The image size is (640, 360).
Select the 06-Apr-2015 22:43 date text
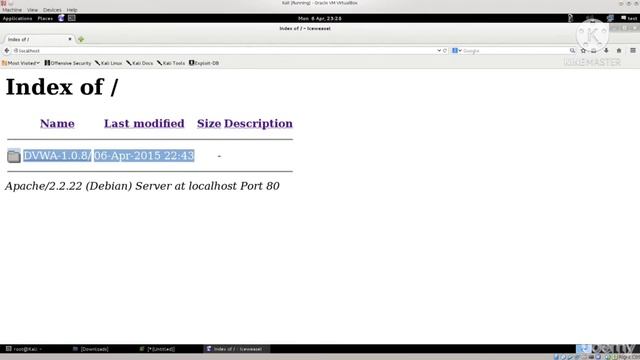[x=144, y=156]
